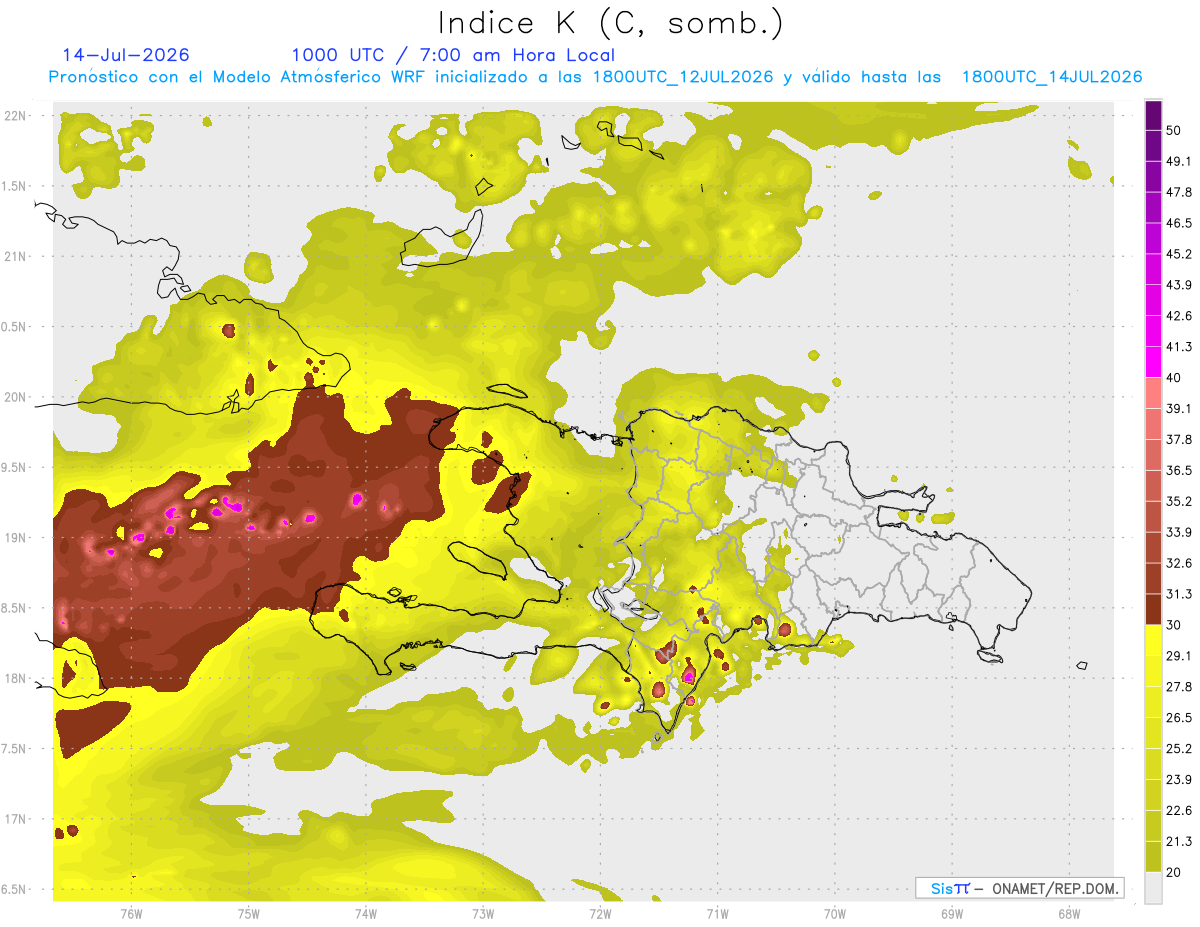Click latitude label "19N"

point(15,537)
